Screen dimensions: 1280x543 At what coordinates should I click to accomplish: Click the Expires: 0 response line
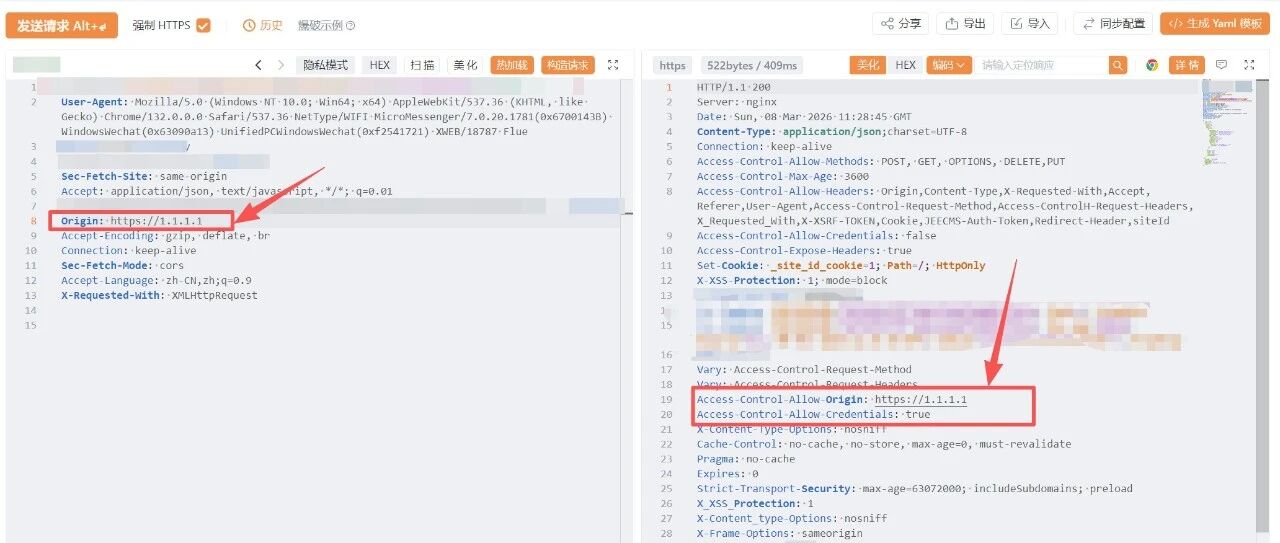728,474
